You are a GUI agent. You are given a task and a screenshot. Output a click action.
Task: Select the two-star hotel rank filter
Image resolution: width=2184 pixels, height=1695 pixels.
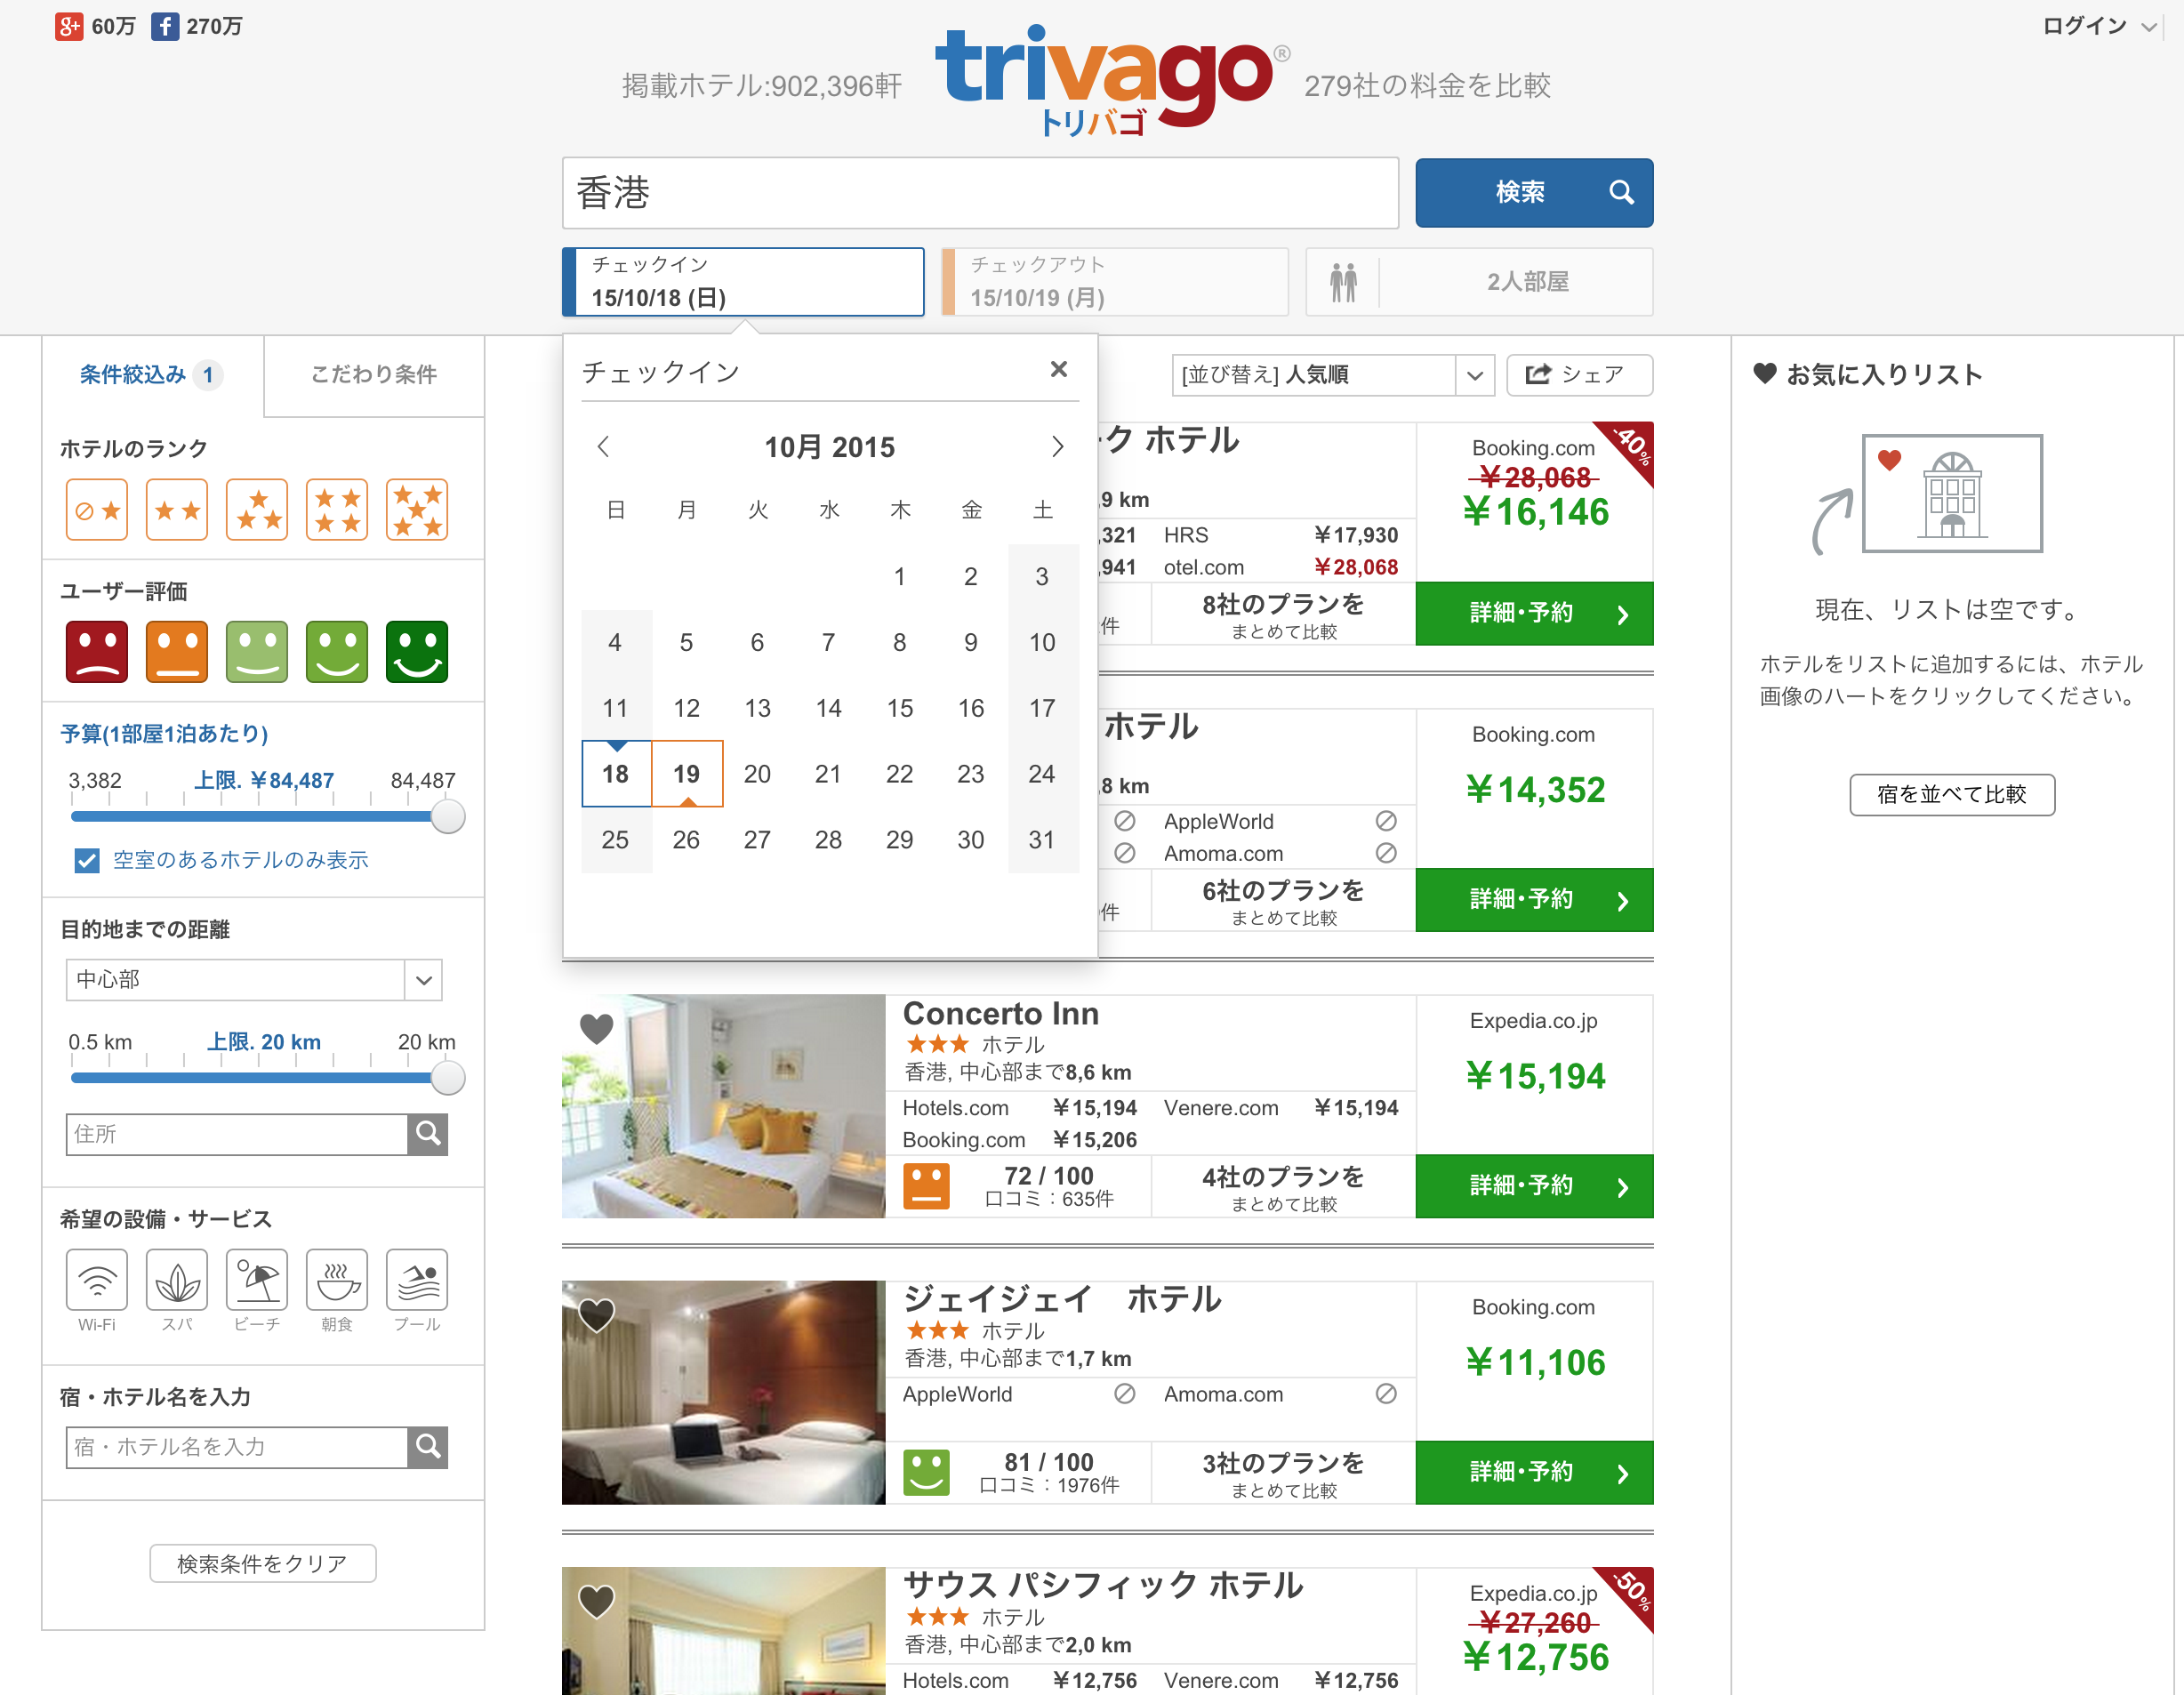pos(177,510)
